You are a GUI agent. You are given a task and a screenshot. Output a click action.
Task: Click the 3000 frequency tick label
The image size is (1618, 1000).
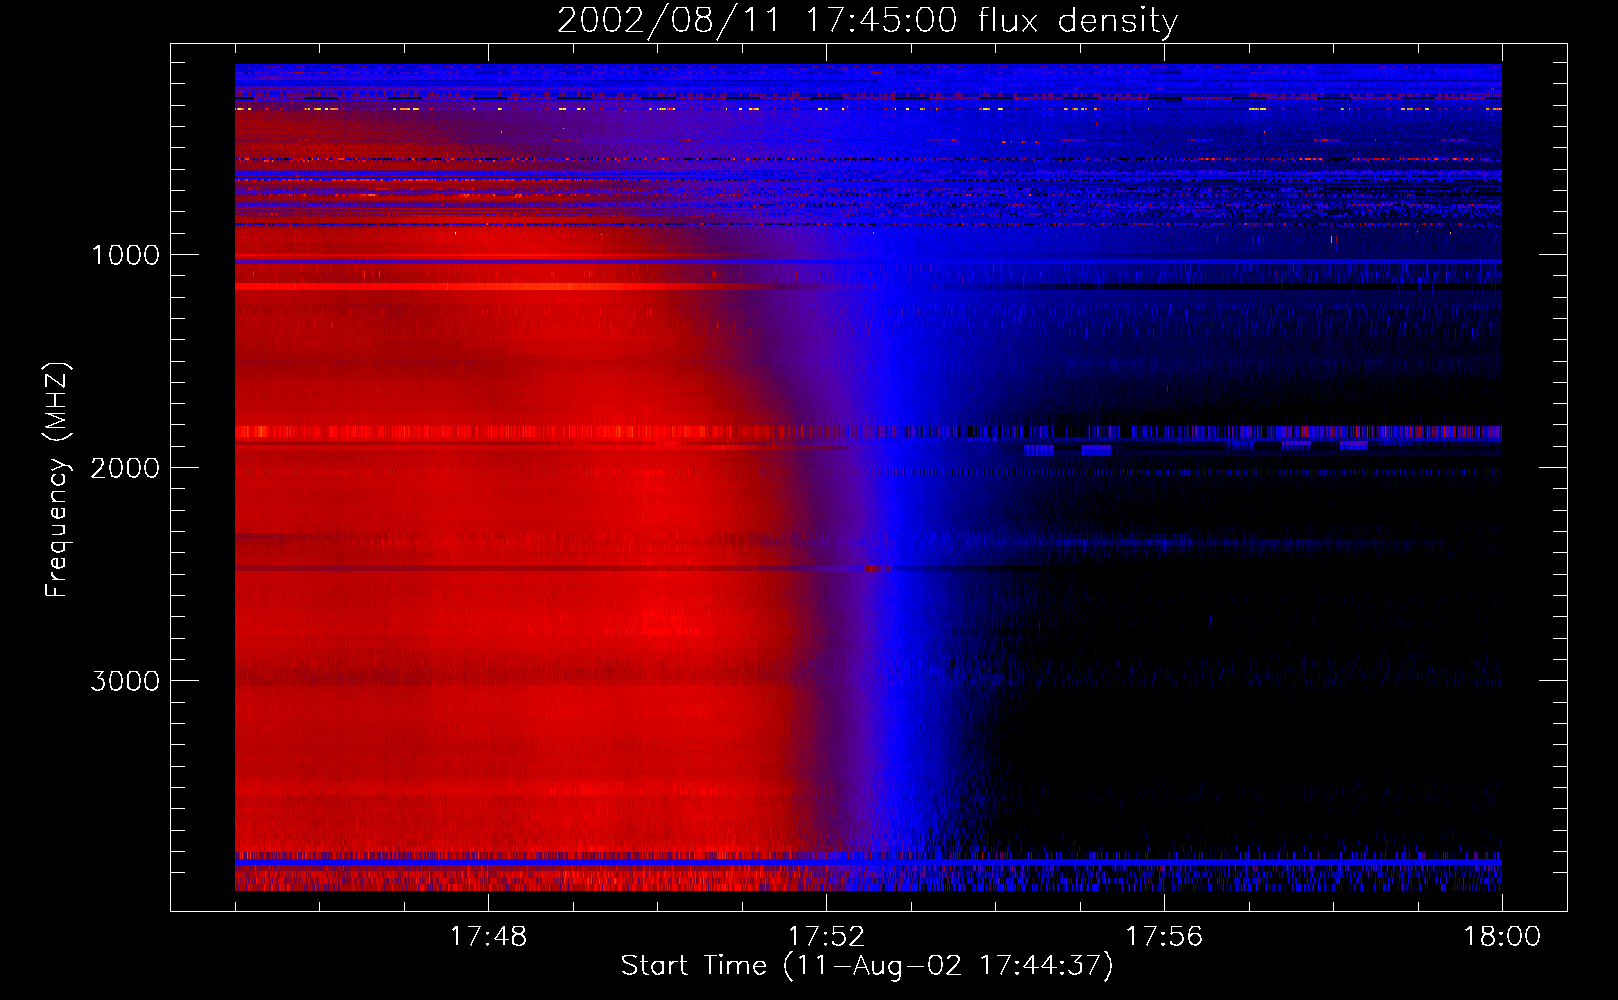click(125, 681)
